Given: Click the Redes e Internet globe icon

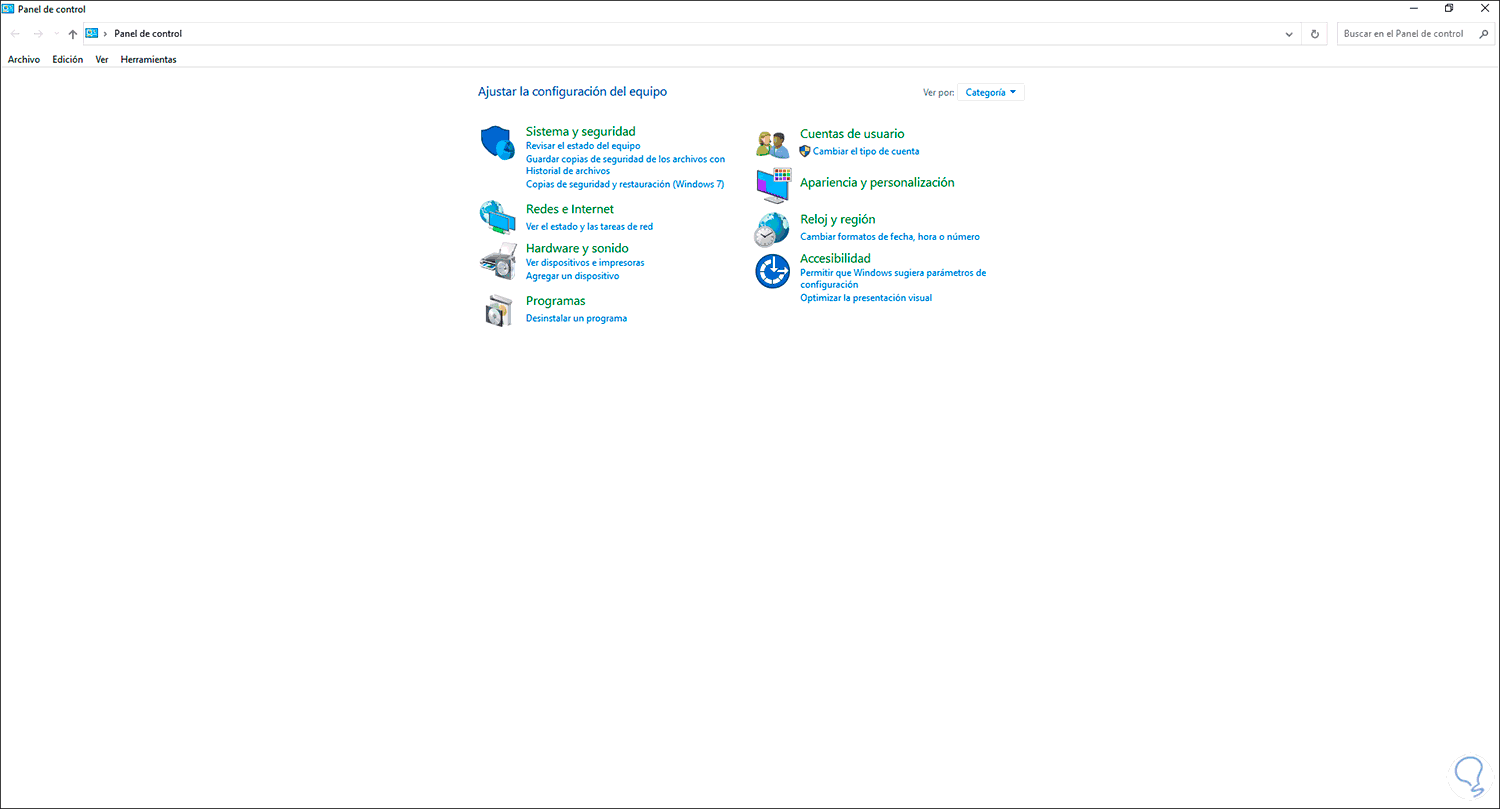Looking at the screenshot, I should 497,217.
